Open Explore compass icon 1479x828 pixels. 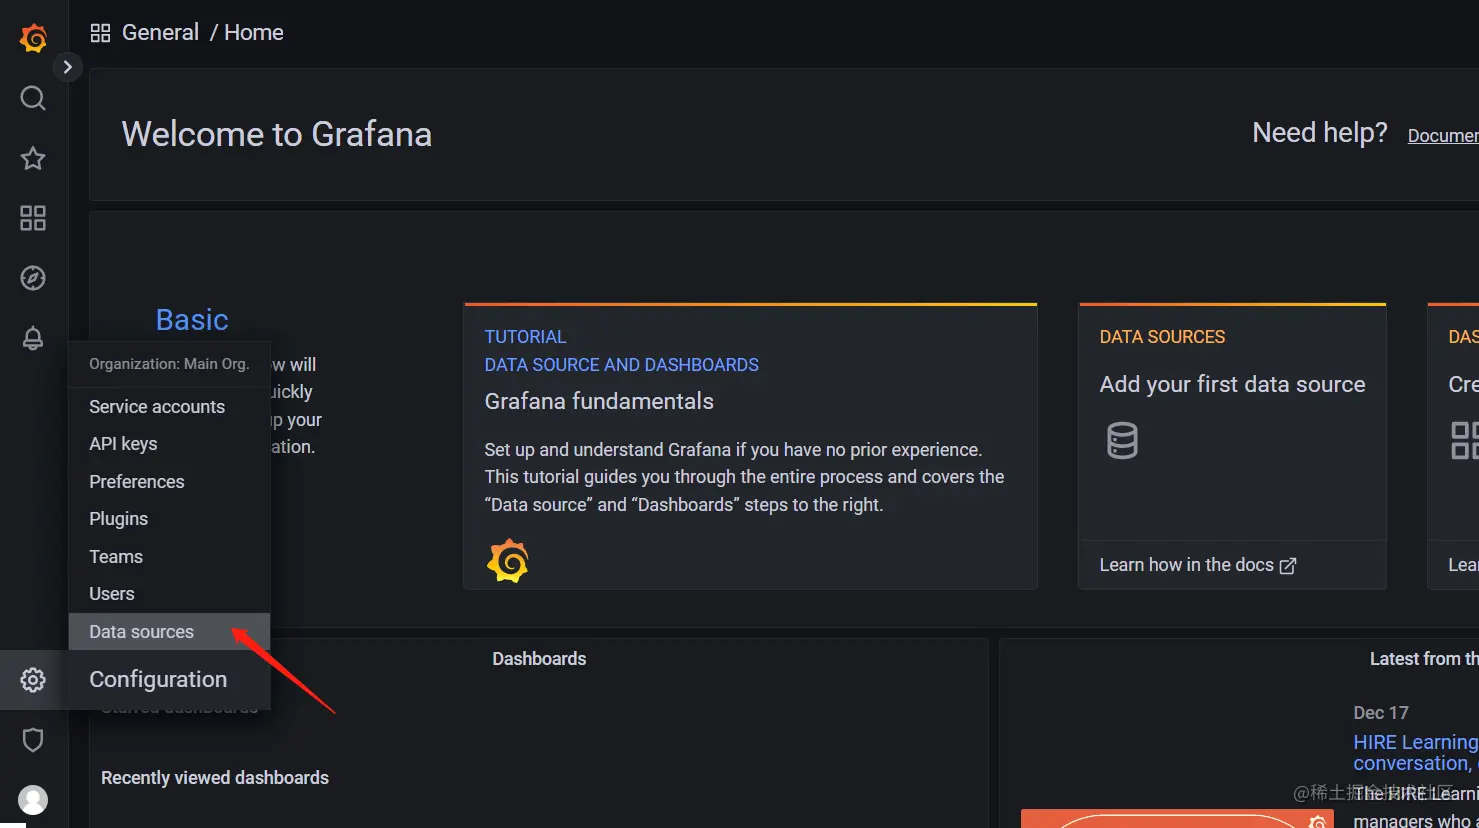coord(33,278)
